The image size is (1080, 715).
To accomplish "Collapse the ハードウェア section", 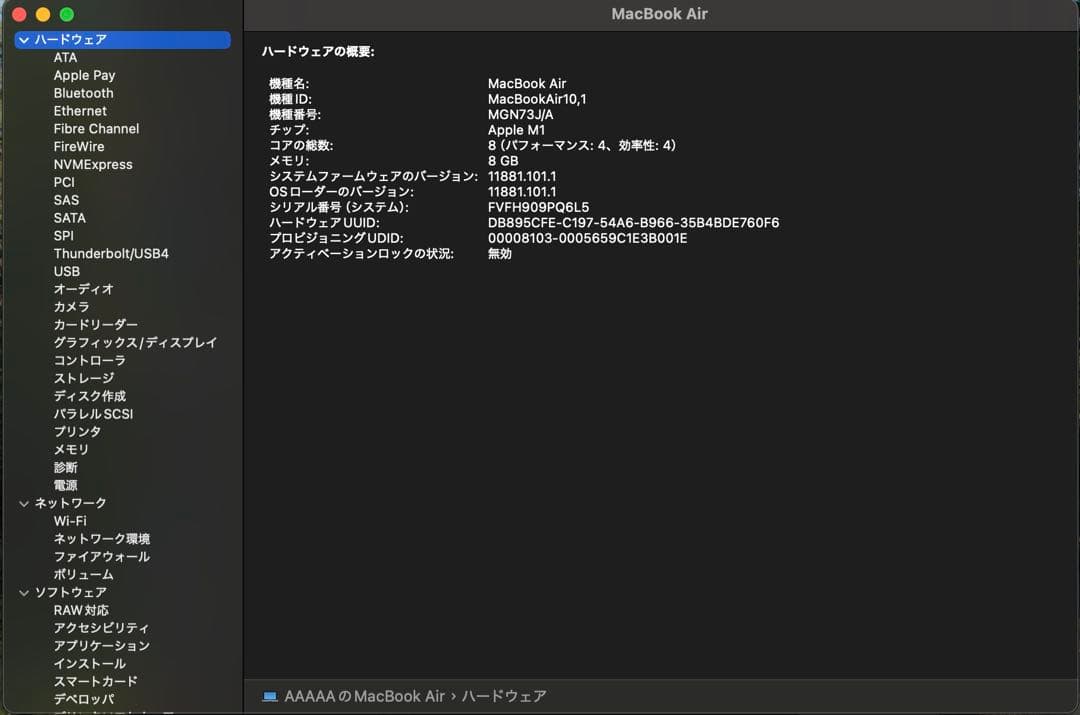I will [22, 40].
